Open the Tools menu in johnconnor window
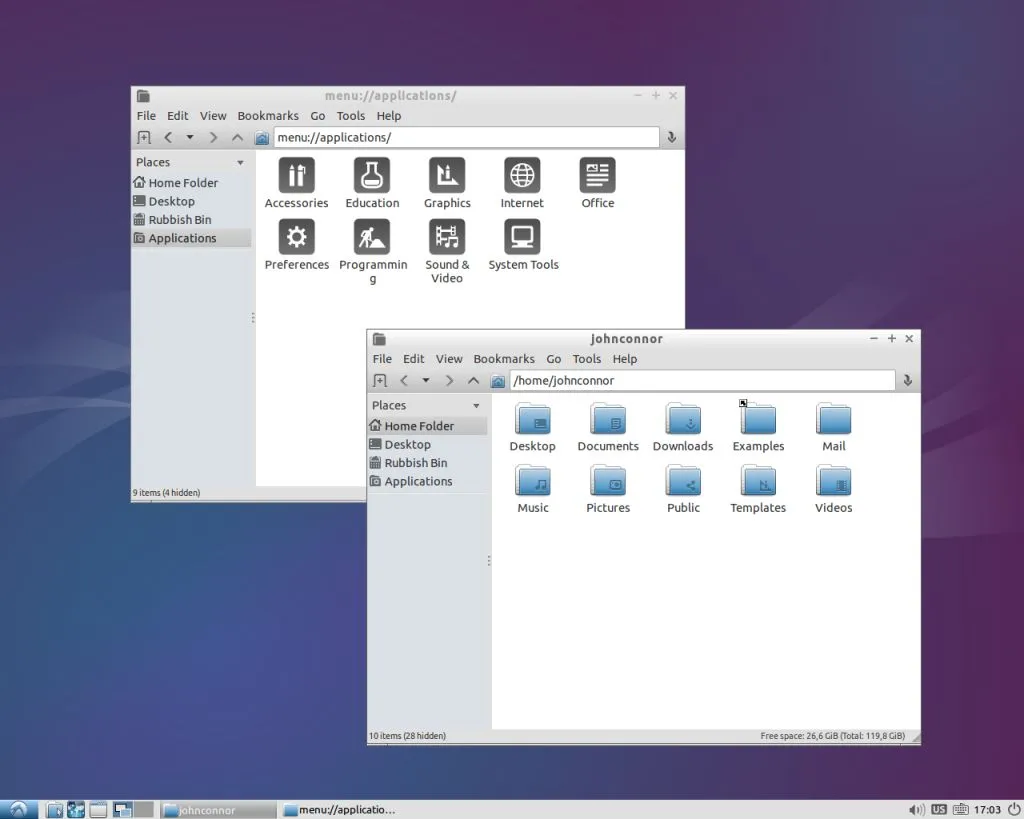The height and width of the screenshot is (819, 1024). click(586, 358)
